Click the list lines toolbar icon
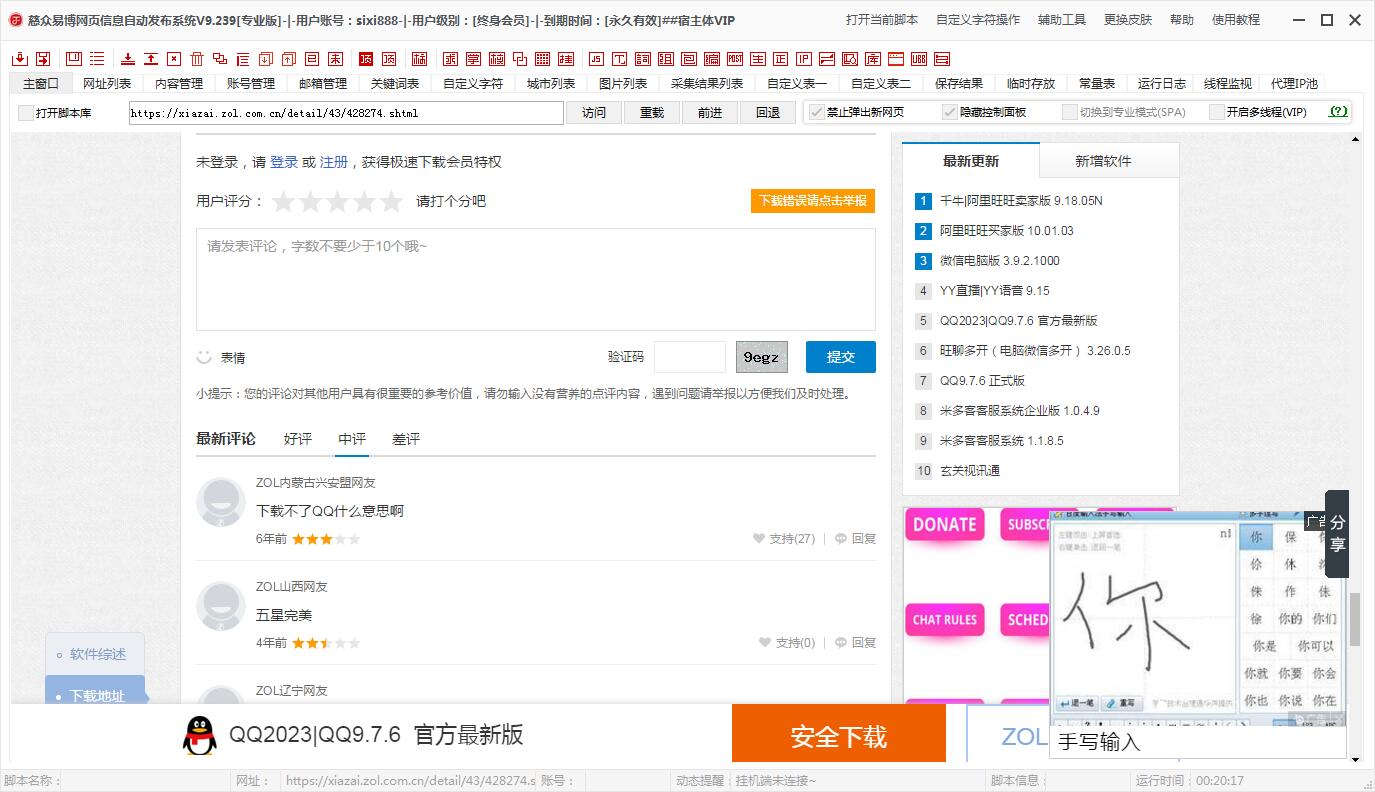This screenshot has width=1375, height=792. point(97,59)
